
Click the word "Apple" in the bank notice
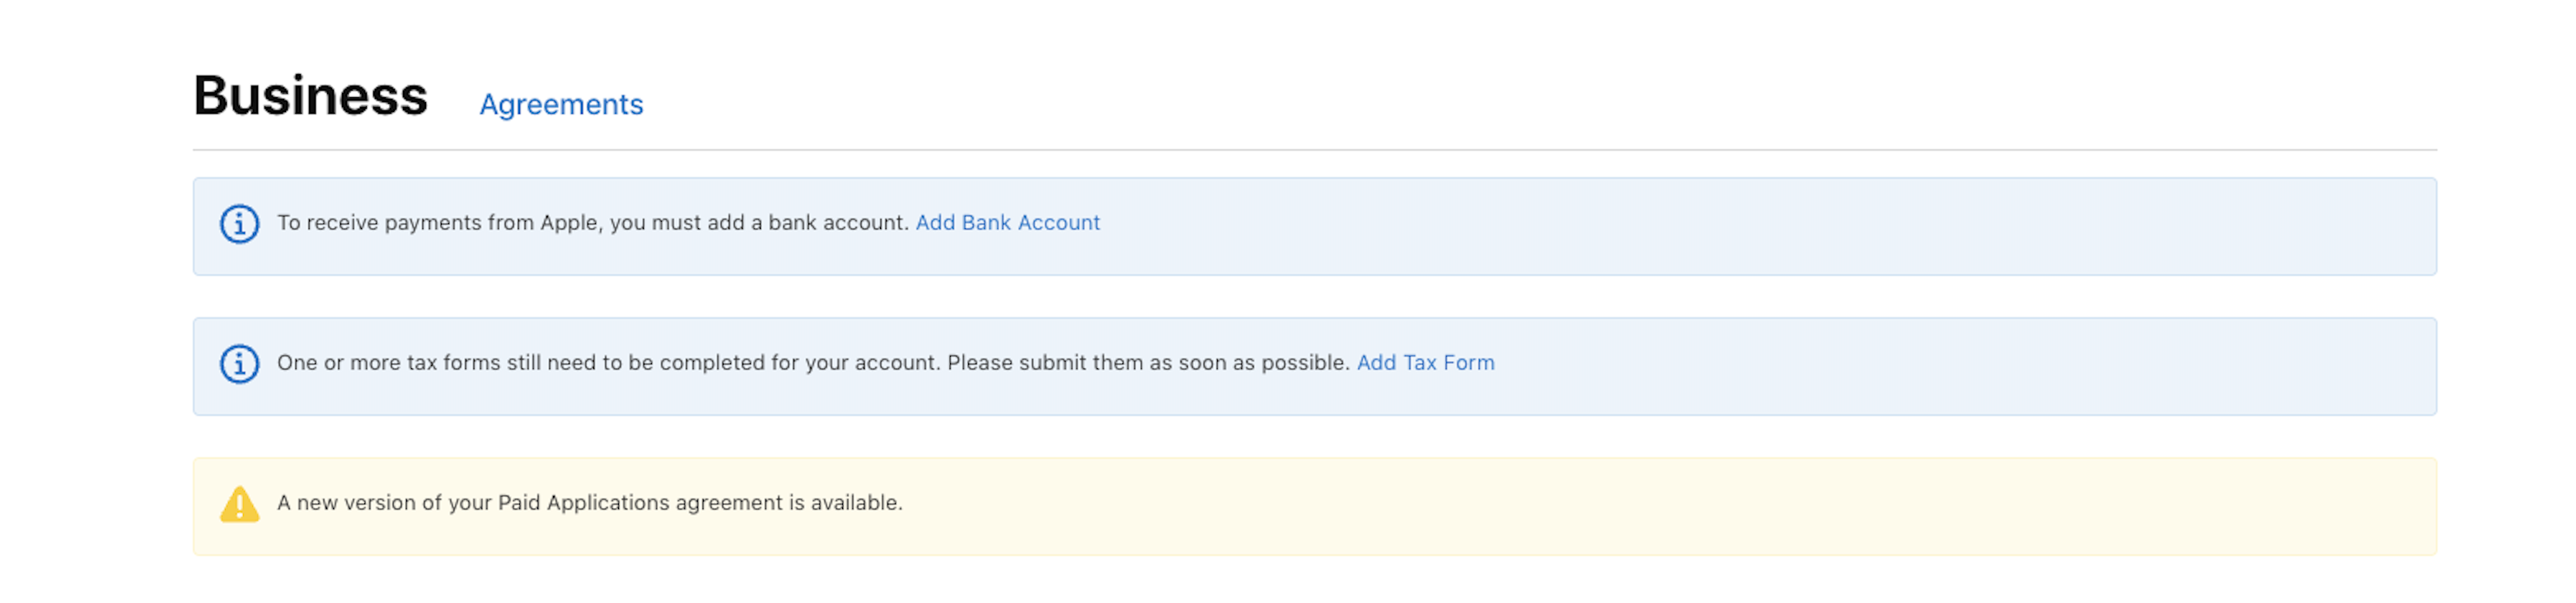570,223
